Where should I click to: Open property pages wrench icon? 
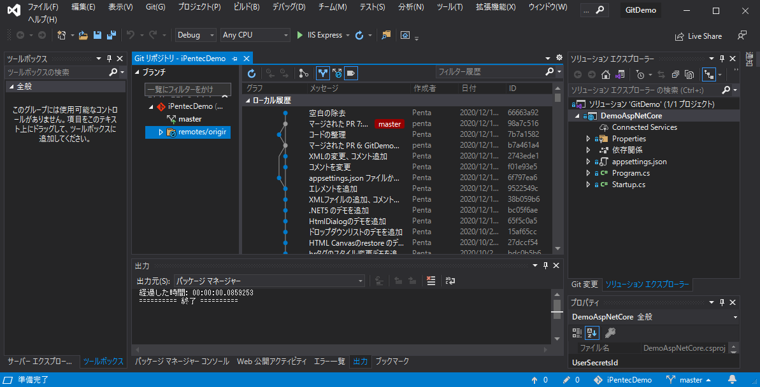(x=610, y=333)
